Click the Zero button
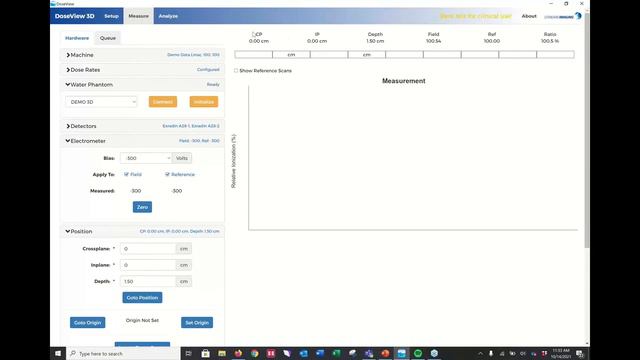This screenshot has width=640, height=360. click(142, 207)
